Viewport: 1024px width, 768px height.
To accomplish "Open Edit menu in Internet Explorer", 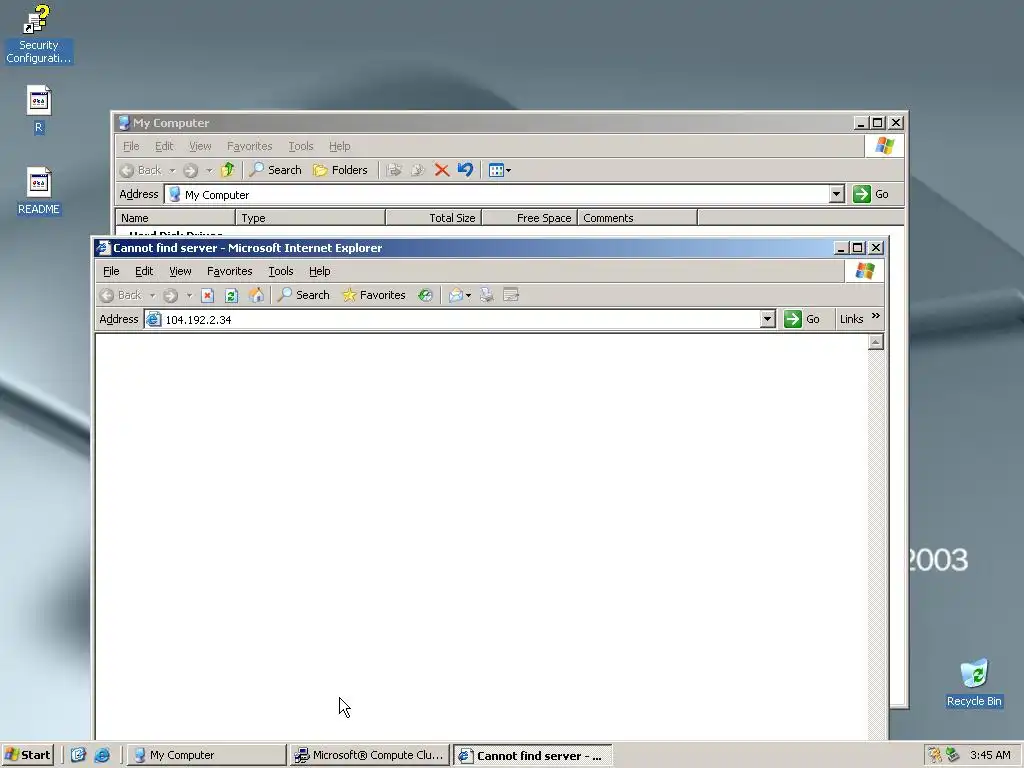I will coord(144,271).
